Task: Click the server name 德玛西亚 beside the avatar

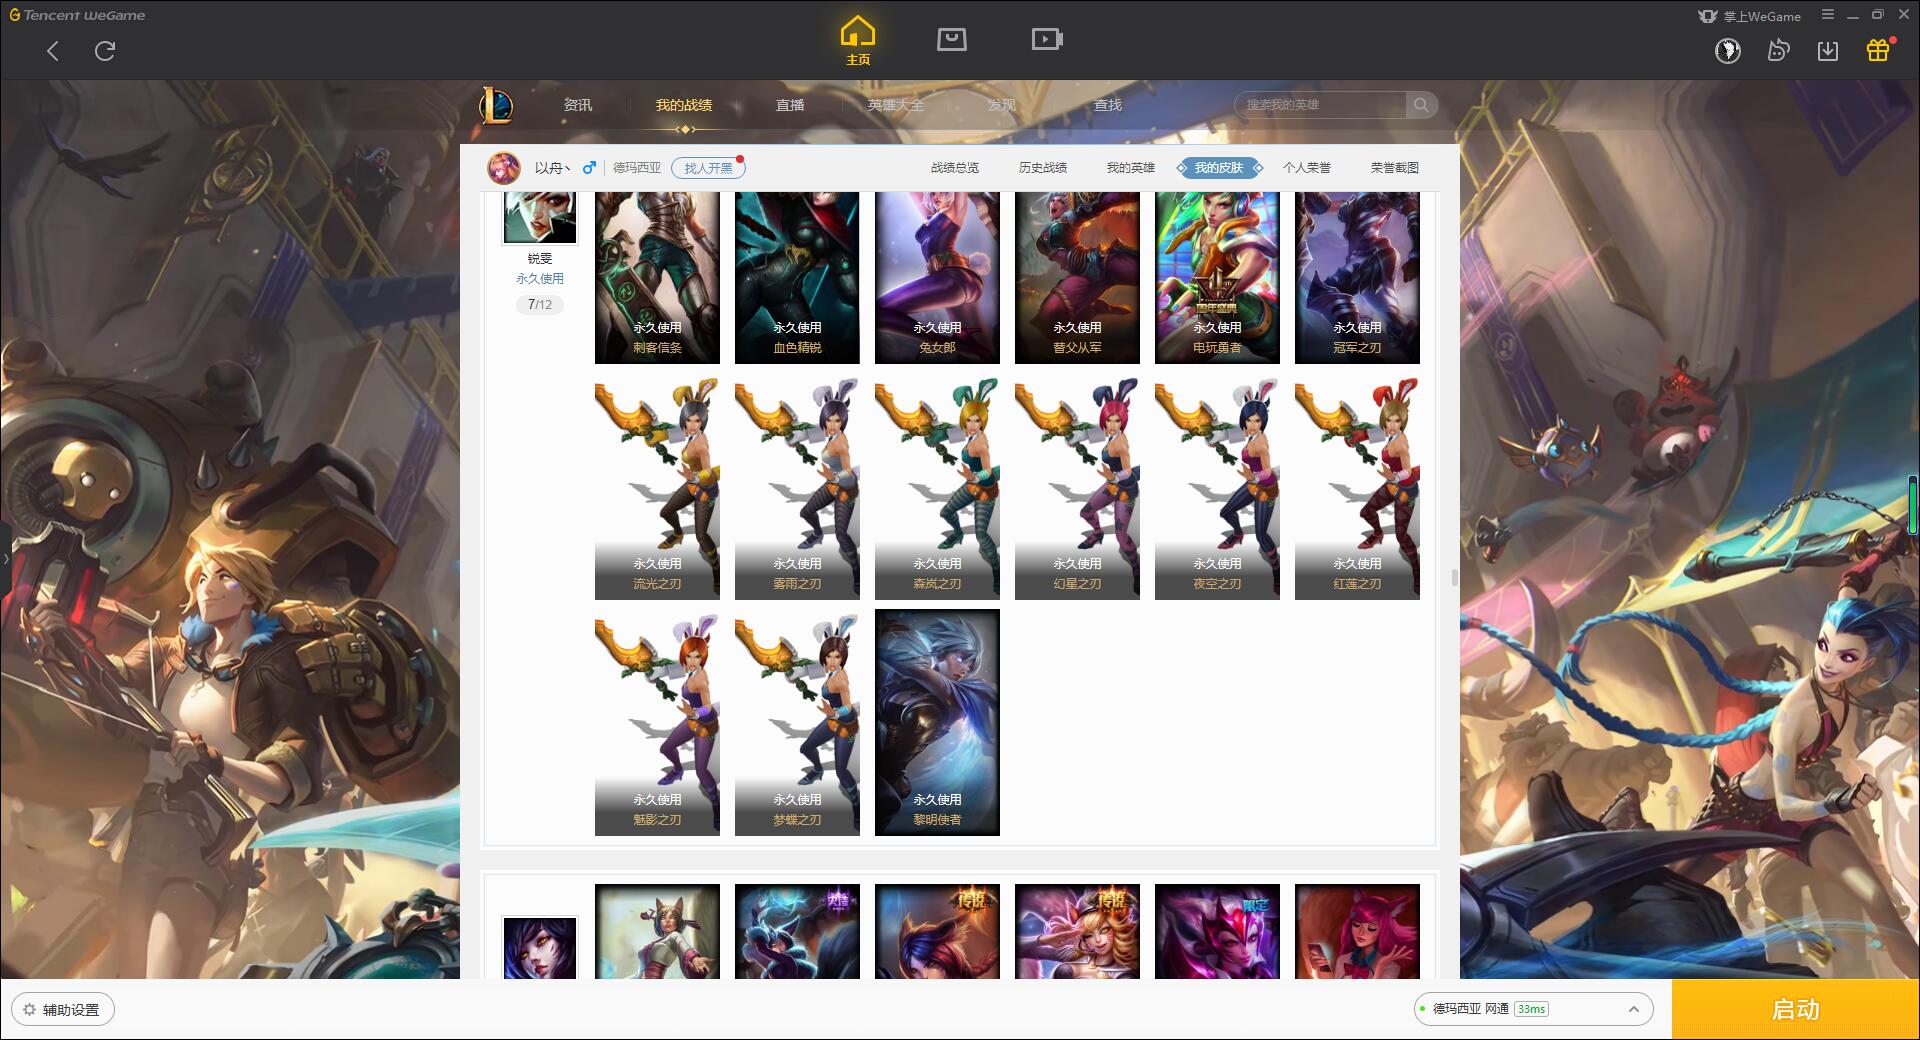Action: pyautogui.click(x=637, y=168)
